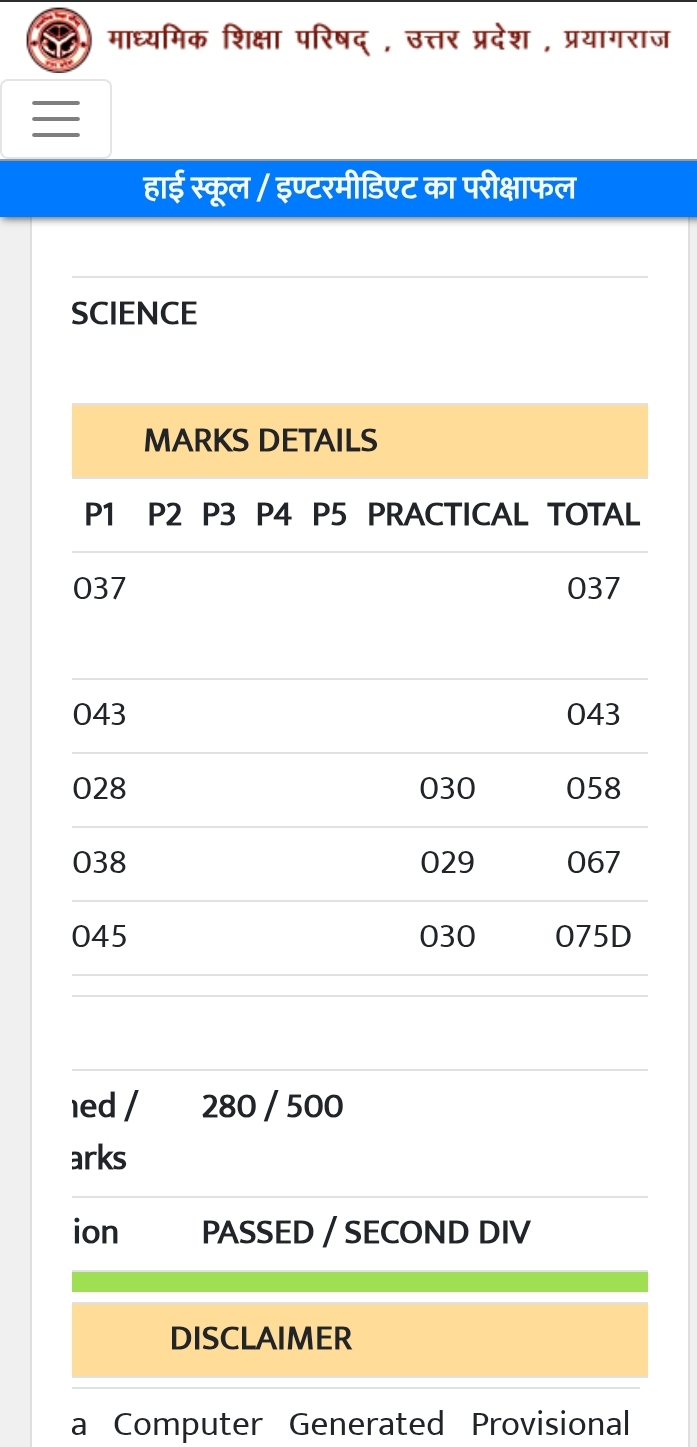Select the SCIENCE stream label
Viewport: 697px width, 1447px height.
[x=134, y=313]
